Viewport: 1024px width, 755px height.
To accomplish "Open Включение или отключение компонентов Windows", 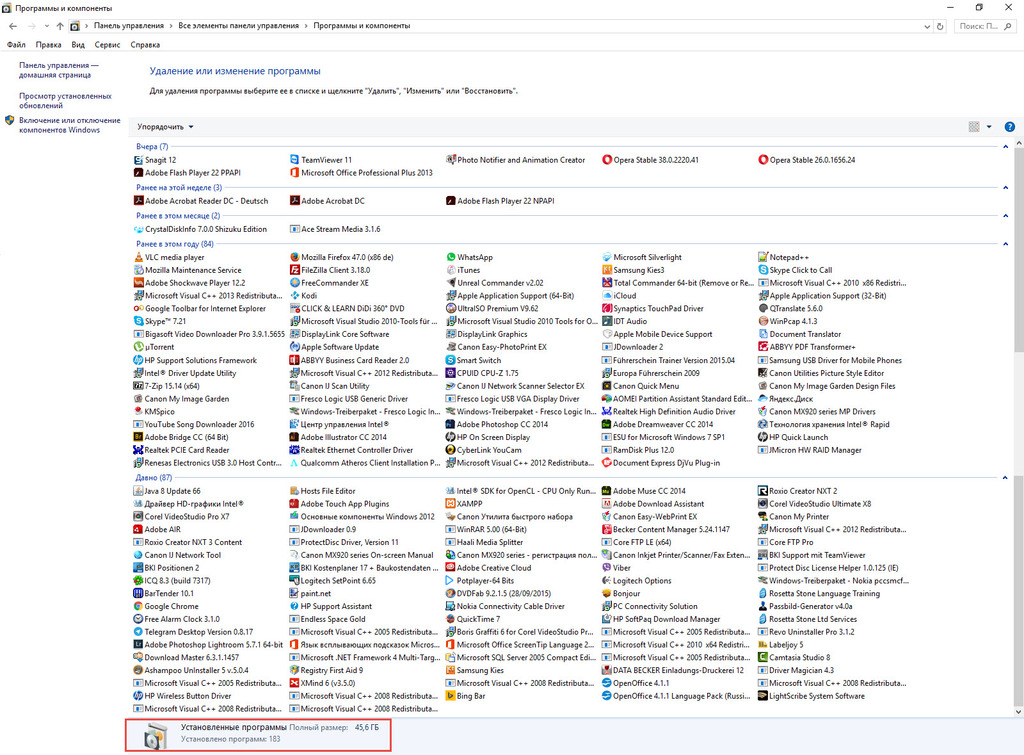I will point(69,125).
